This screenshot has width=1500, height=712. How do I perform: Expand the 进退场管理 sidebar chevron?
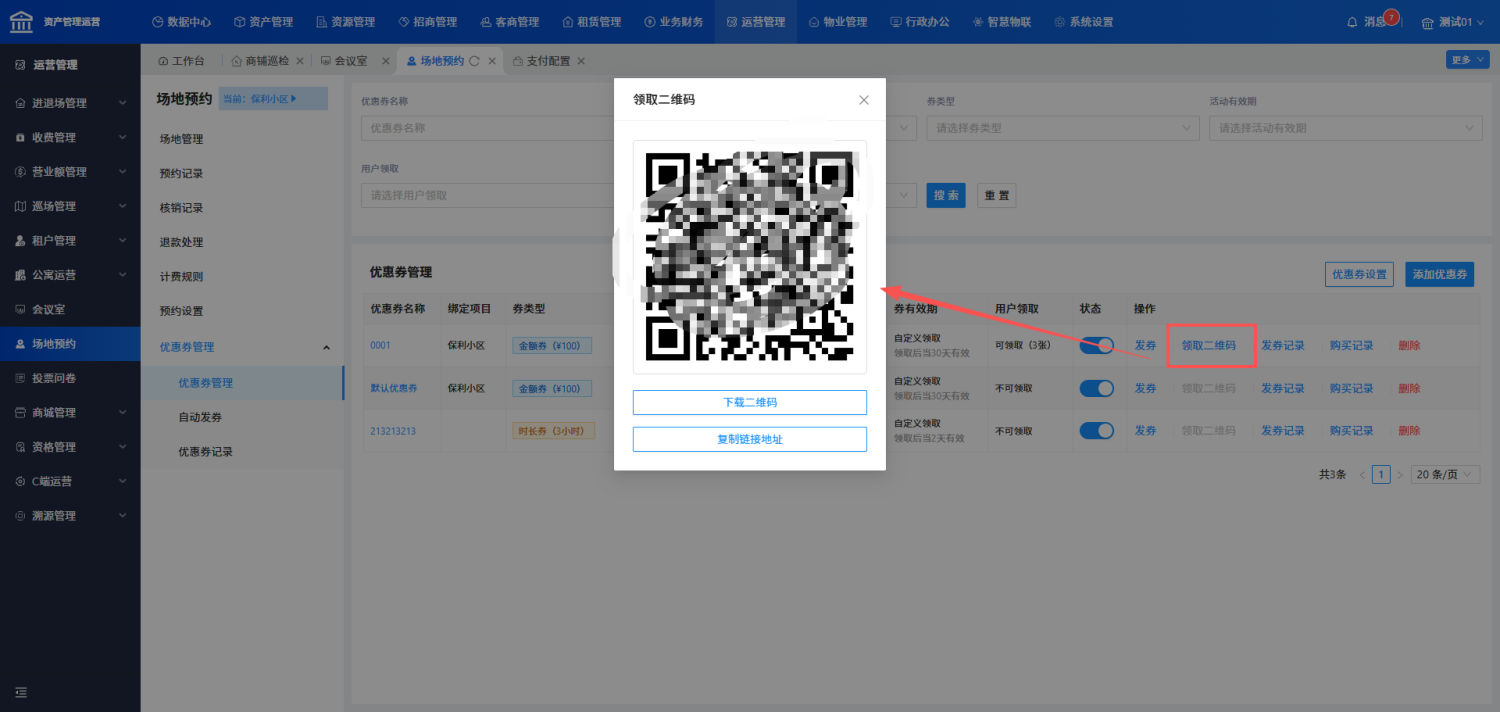122,103
